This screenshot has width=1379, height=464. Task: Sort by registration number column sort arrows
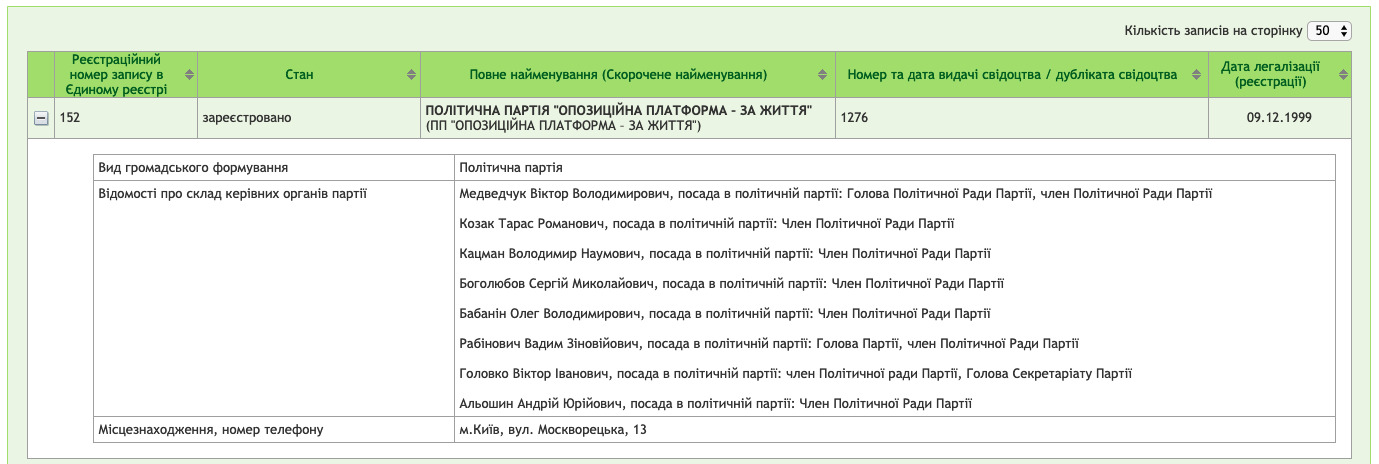[188, 75]
